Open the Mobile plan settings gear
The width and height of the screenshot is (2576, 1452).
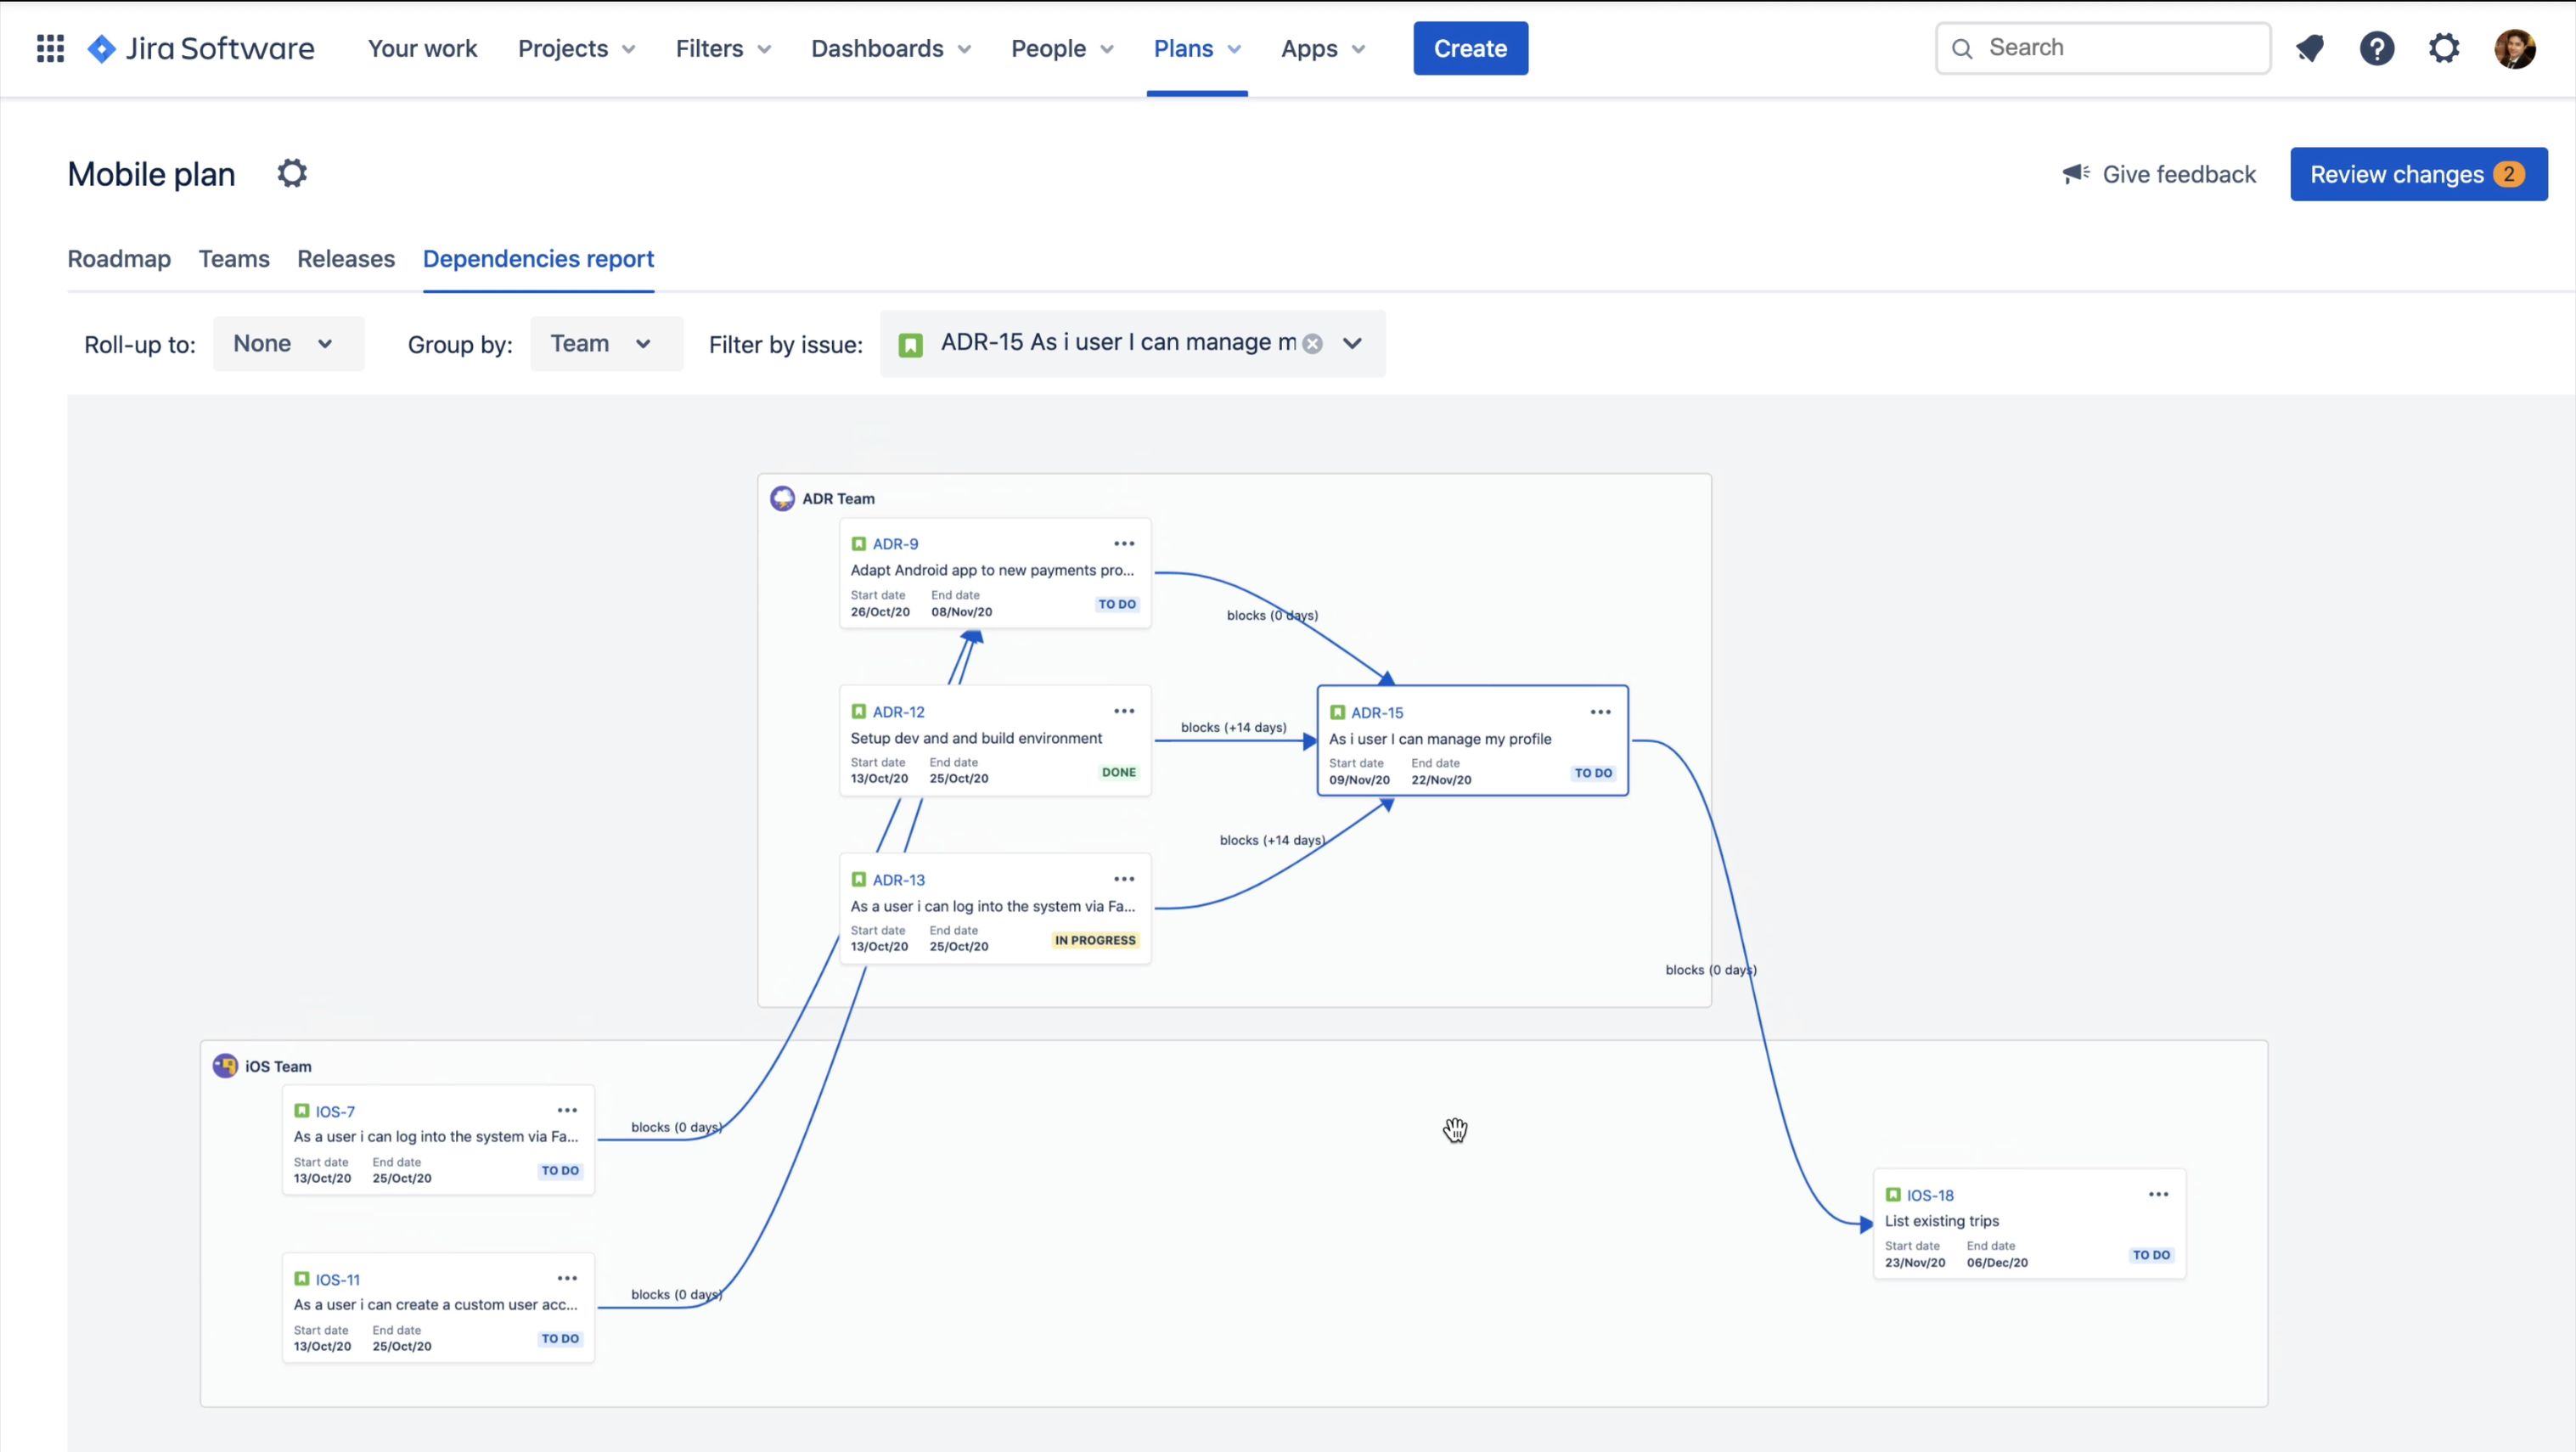pos(292,172)
